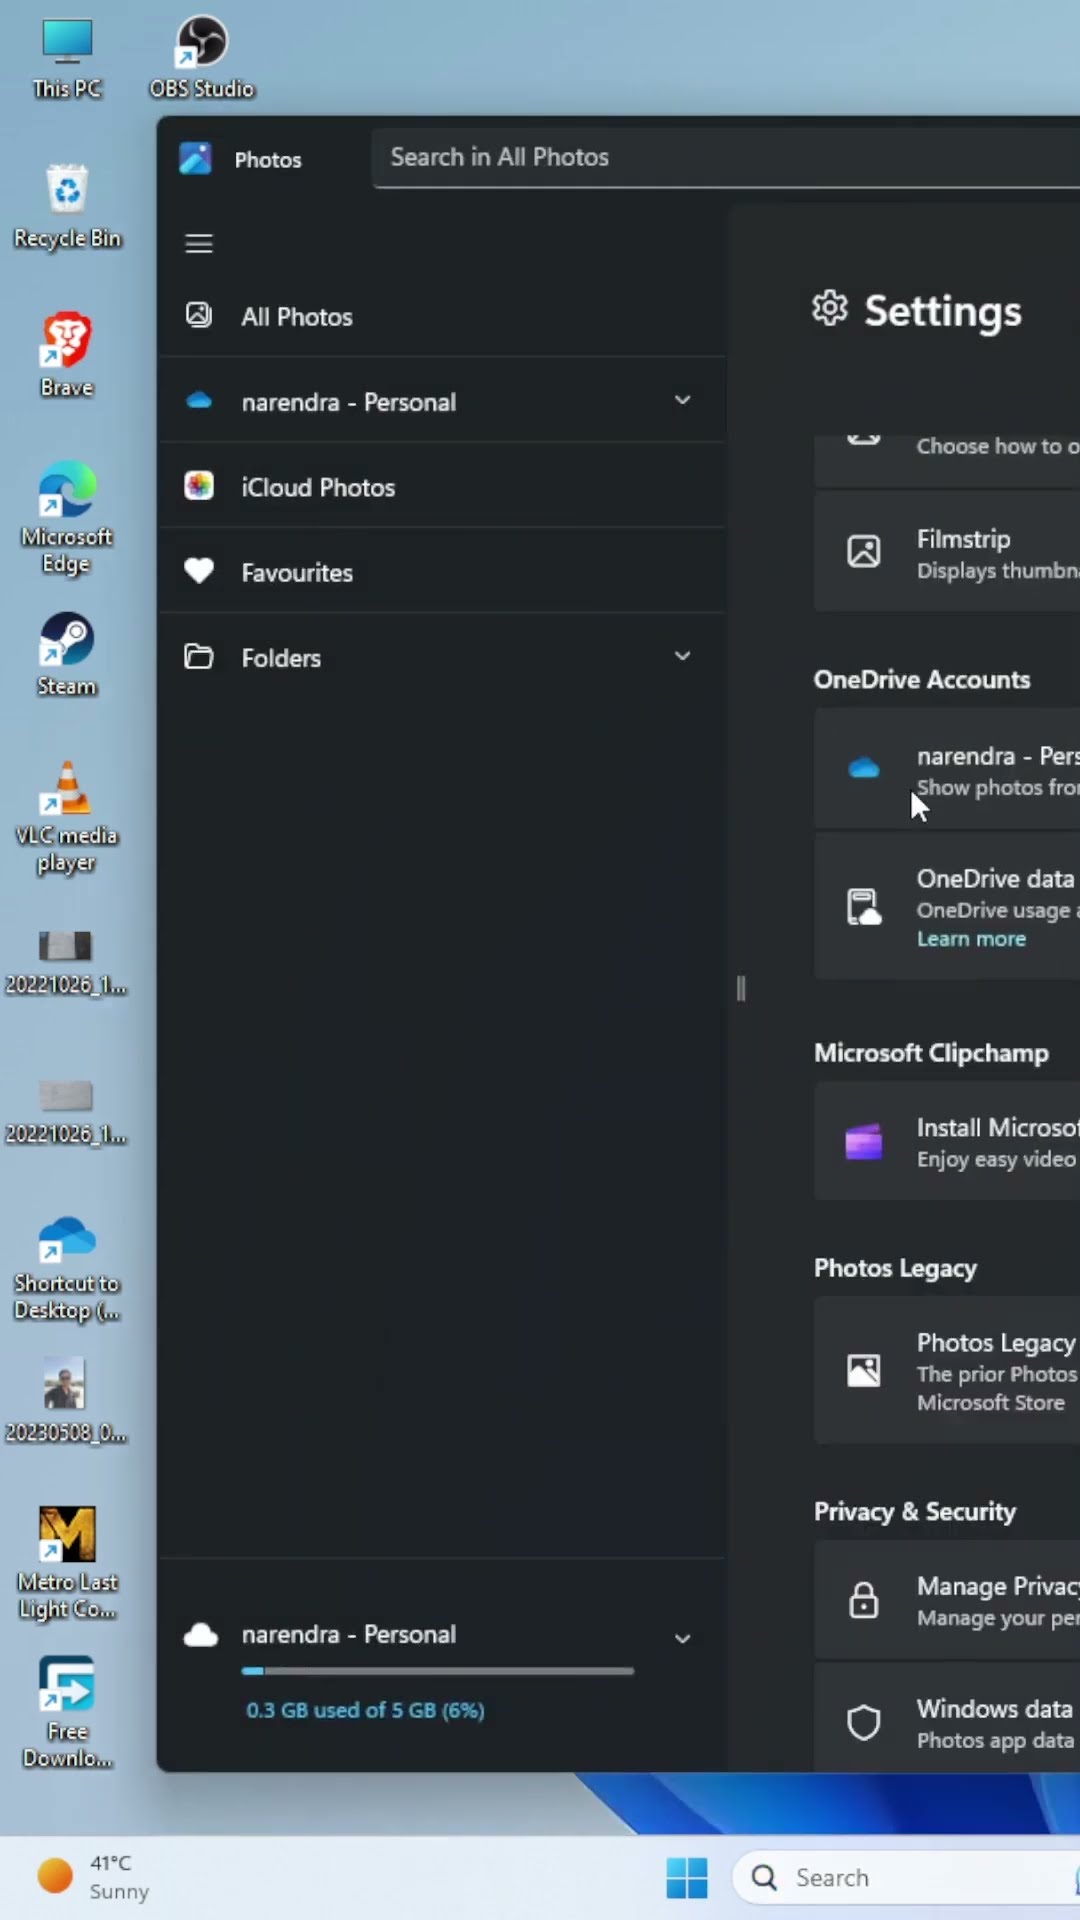Screen dimensions: 1080x1920
Task: Open Folders in the sidebar
Action: pyautogui.click(x=441, y=657)
